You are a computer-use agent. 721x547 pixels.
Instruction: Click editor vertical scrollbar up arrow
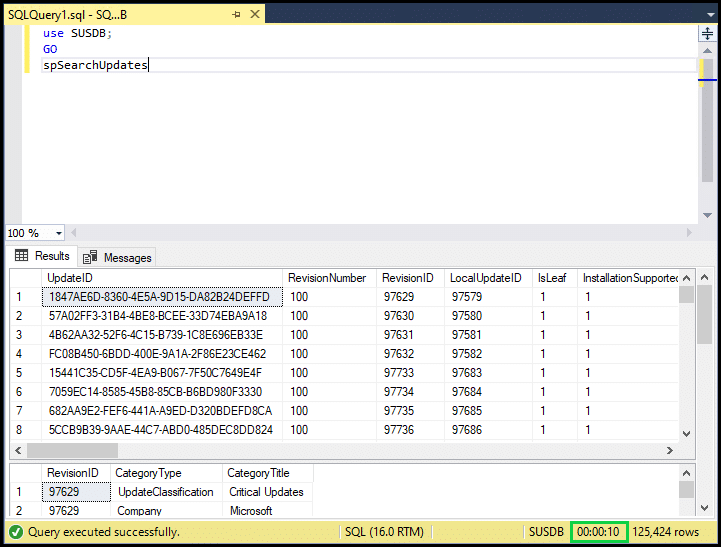click(707, 51)
